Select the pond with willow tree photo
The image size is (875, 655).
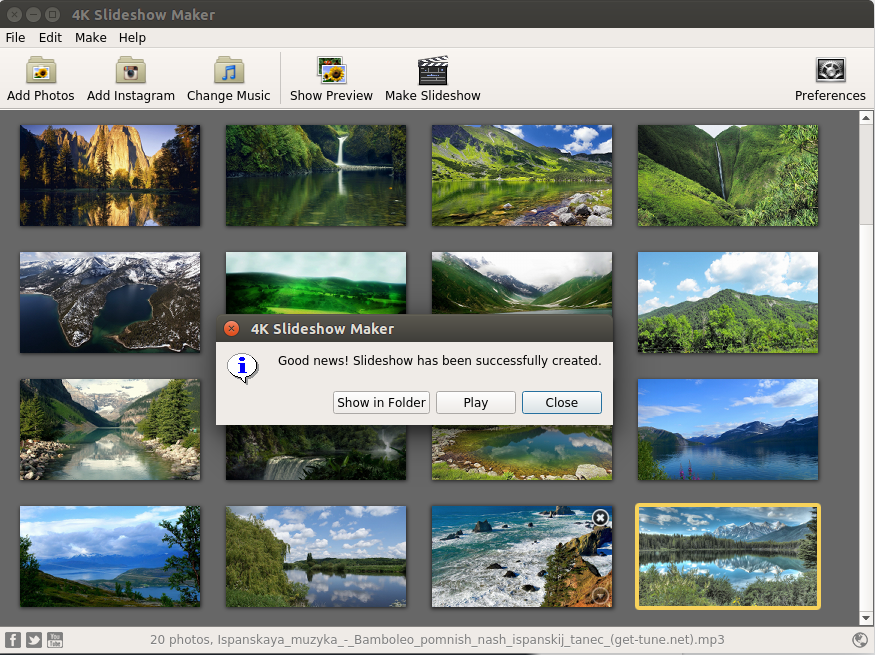pyautogui.click(x=316, y=556)
